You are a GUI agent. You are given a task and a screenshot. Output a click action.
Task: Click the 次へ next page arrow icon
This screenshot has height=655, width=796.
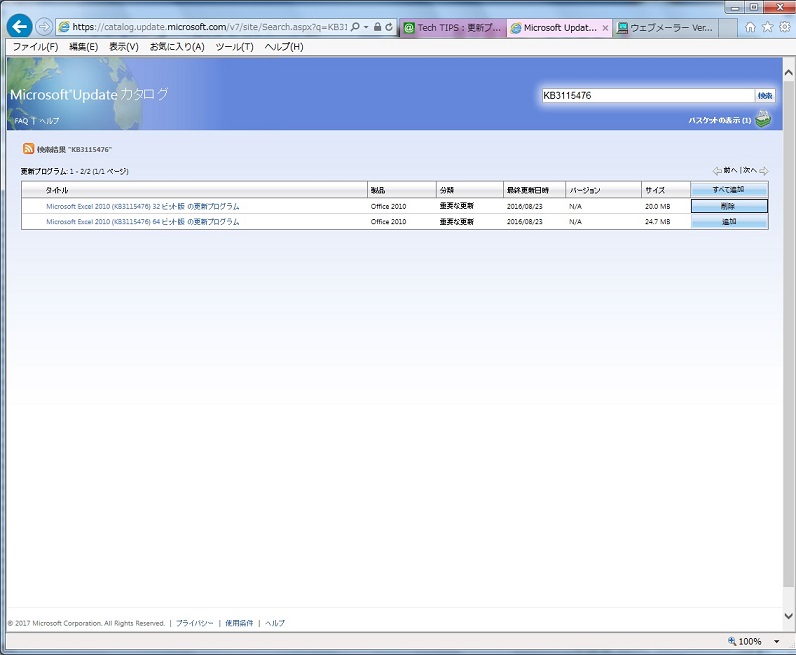point(764,171)
